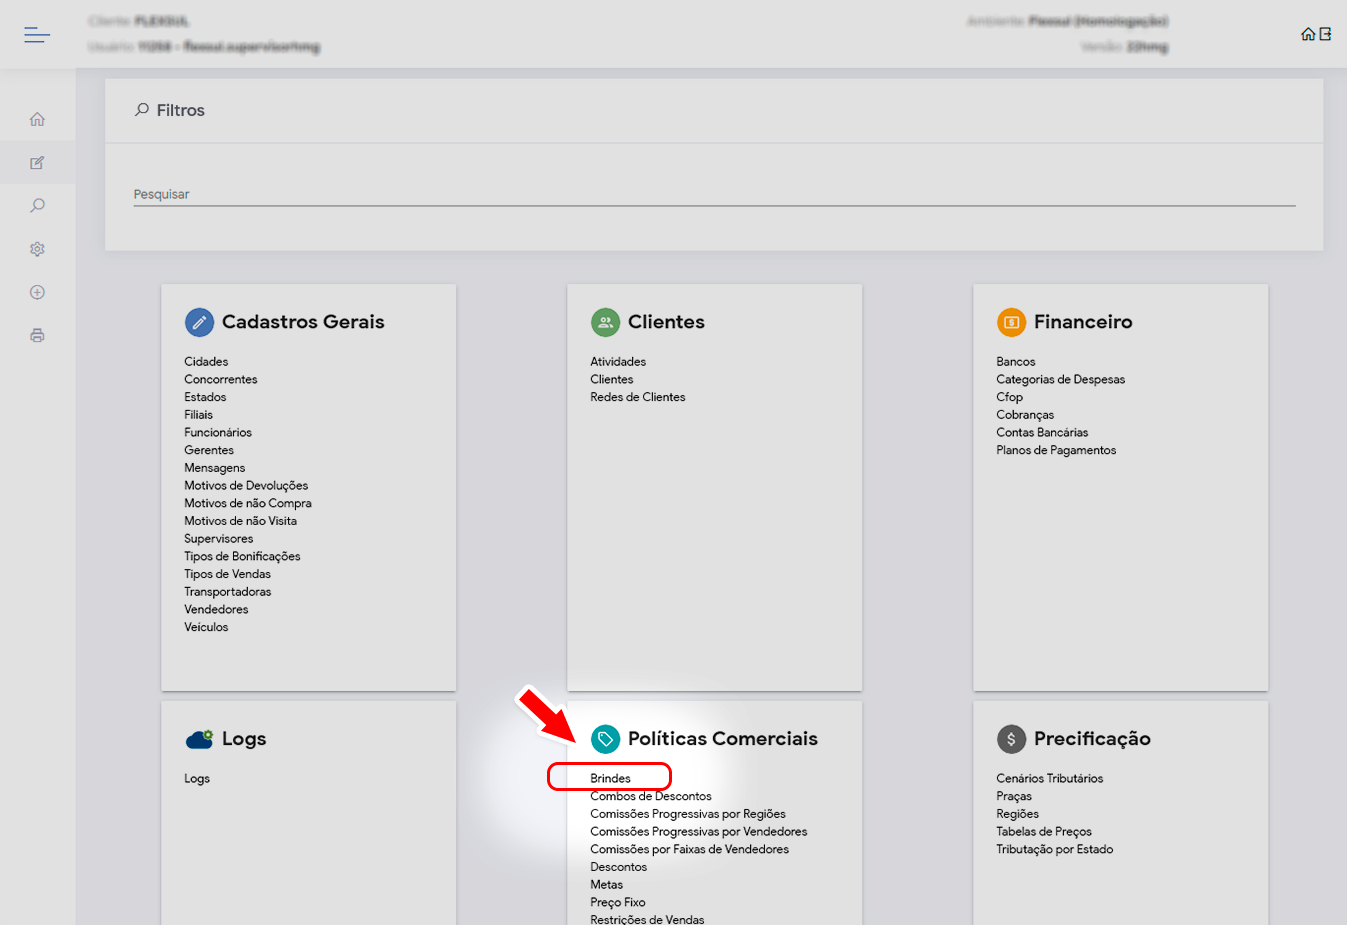Click the Políticas Comerciais tag icon
The height and width of the screenshot is (925, 1347).
click(x=605, y=739)
